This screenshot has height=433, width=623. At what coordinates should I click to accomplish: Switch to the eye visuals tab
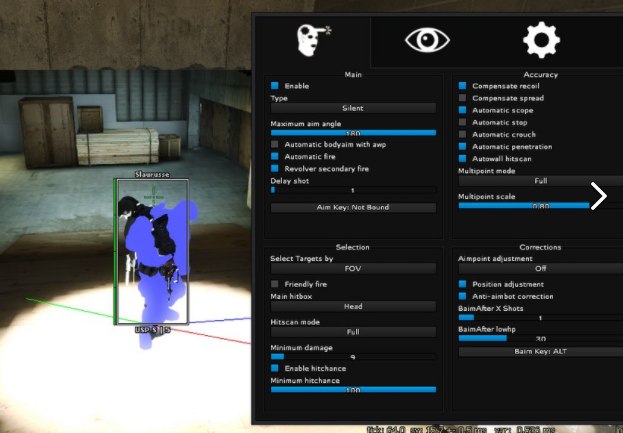point(427,40)
